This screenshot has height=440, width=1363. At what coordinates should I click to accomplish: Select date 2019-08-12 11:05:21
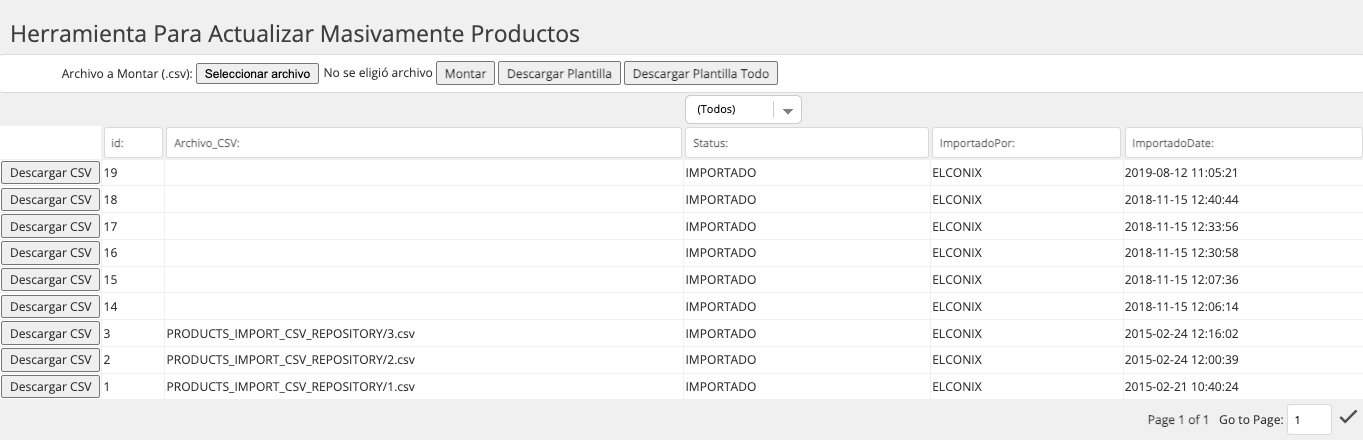[x=1182, y=173]
